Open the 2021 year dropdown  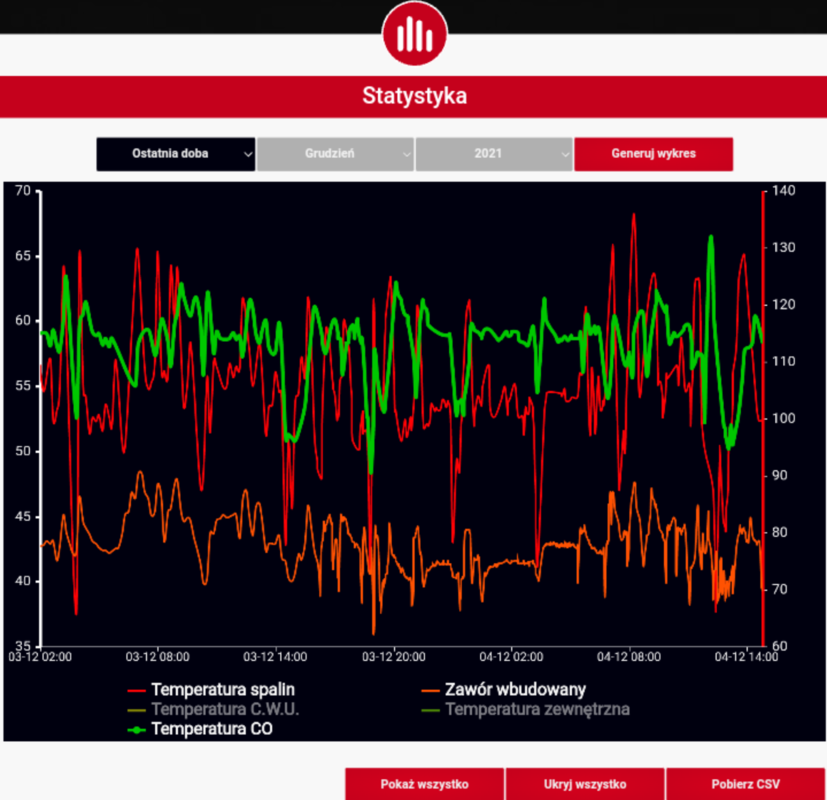[493, 154]
